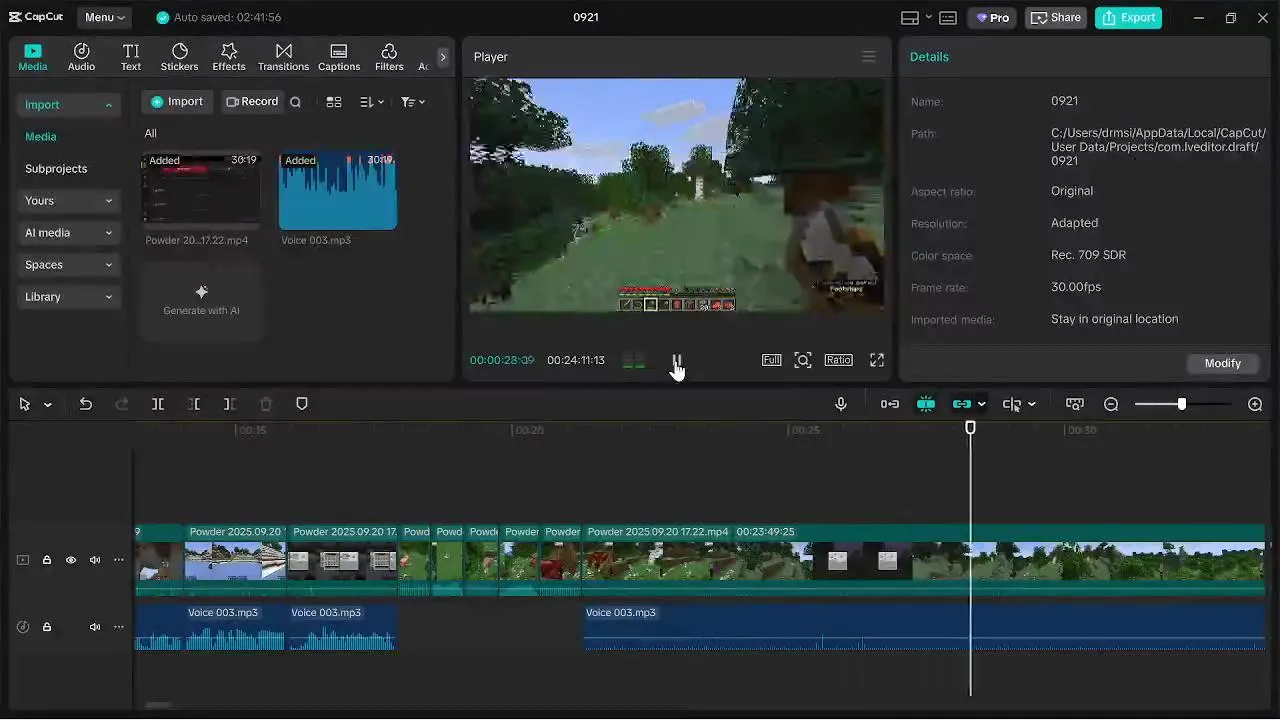
Task: Click the Record button
Action: pyautogui.click(x=252, y=102)
